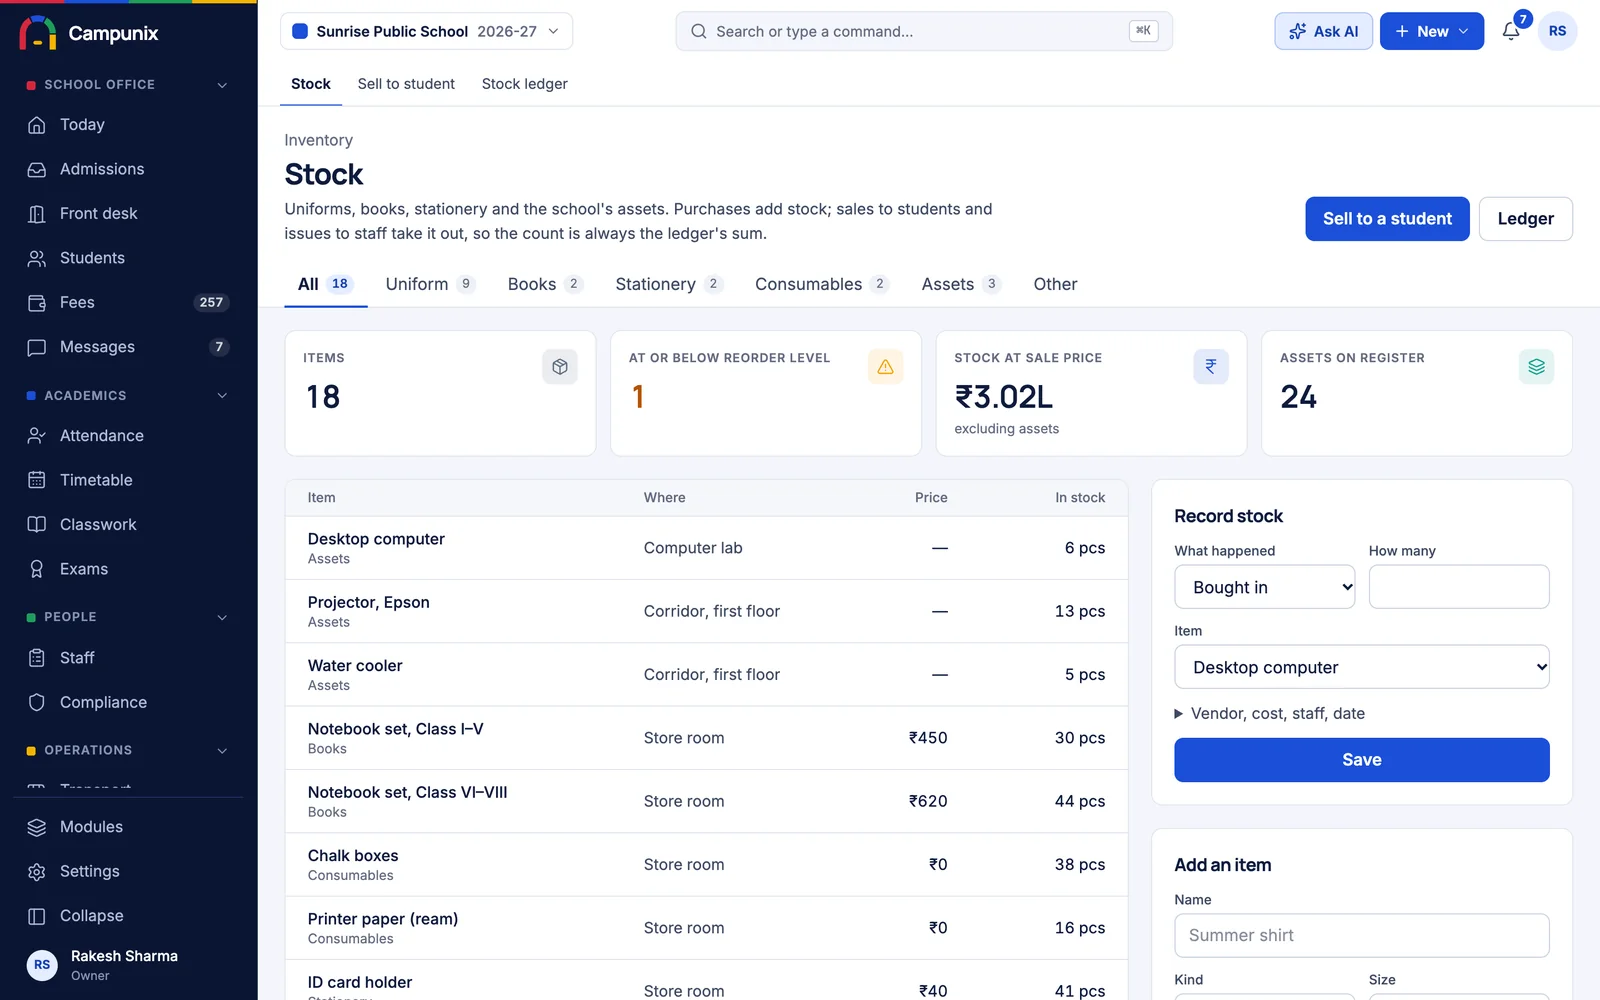Click the Add an item Name field
The image size is (1600, 1000).
pyautogui.click(x=1361, y=936)
